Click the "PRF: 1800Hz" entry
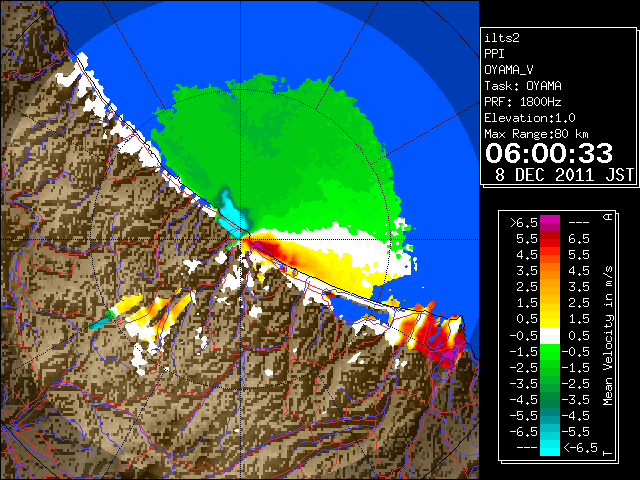 point(523,102)
